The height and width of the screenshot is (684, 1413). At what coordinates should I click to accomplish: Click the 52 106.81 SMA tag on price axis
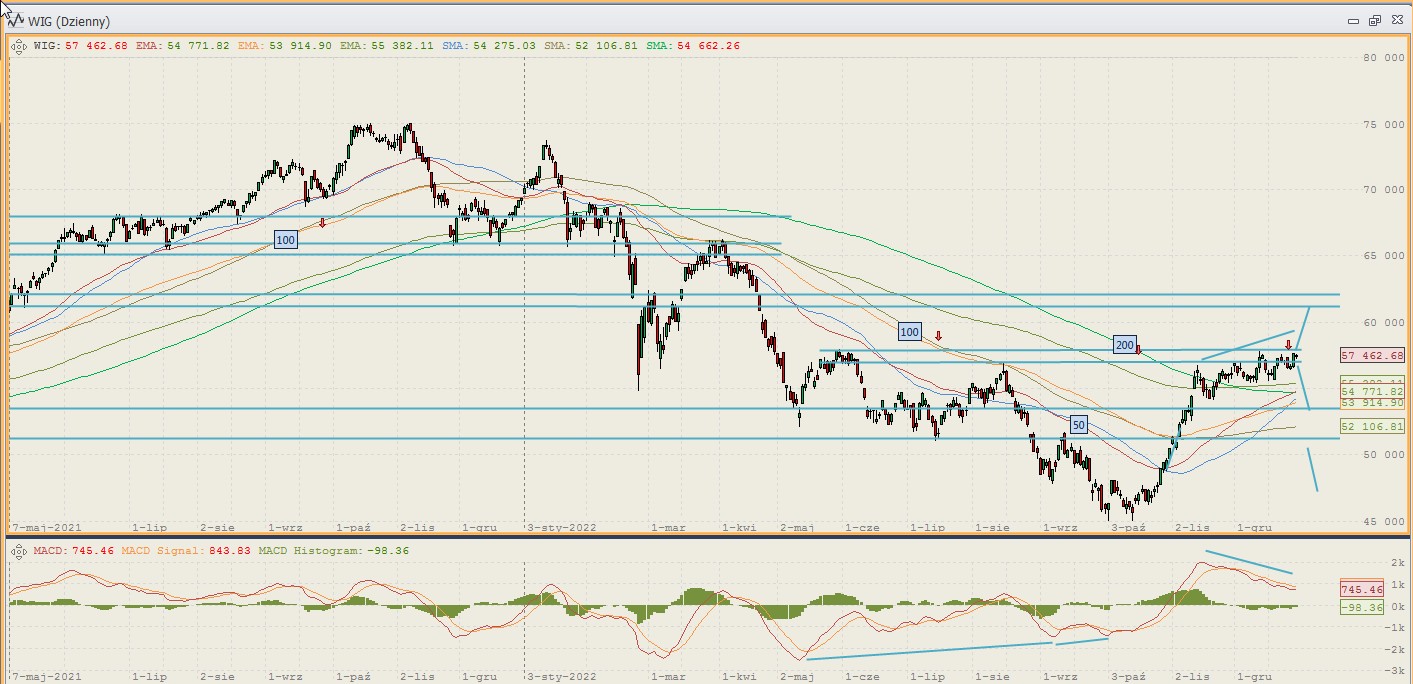point(1372,426)
